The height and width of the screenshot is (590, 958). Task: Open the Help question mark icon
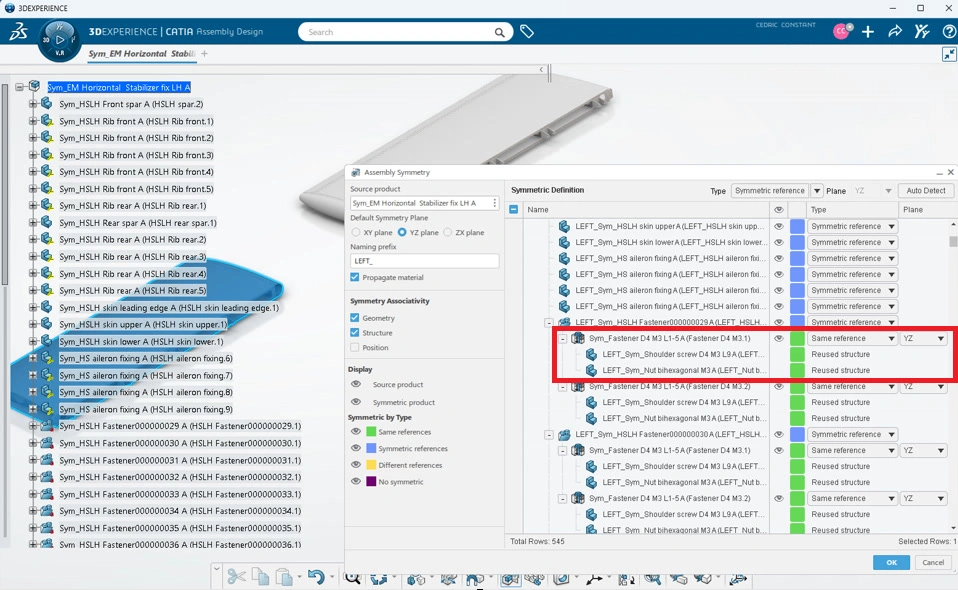[x=949, y=32]
